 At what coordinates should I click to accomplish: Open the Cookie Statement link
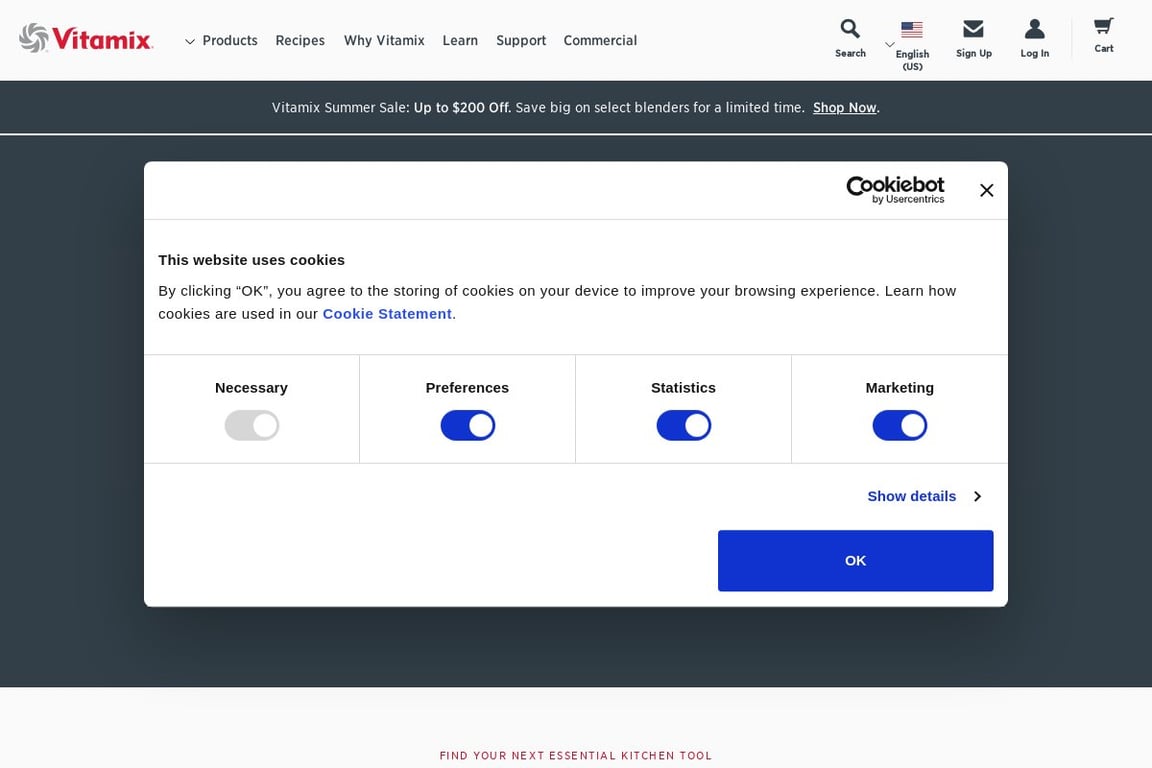[387, 314]
